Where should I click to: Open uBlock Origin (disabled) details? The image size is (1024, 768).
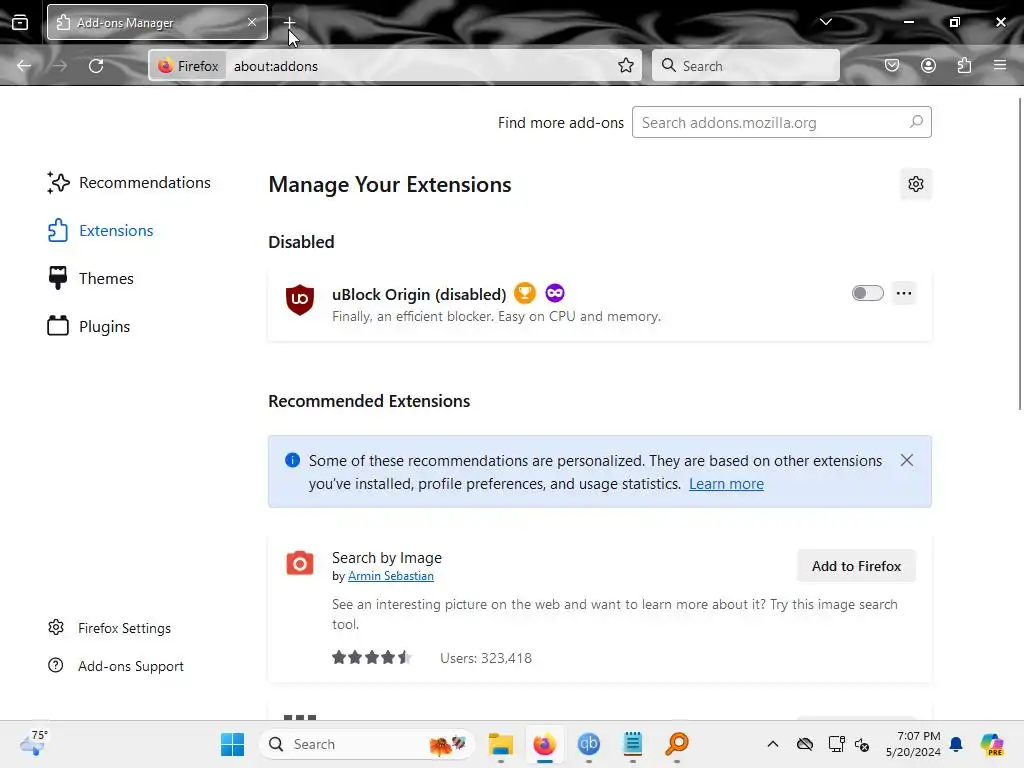[419, 295]
